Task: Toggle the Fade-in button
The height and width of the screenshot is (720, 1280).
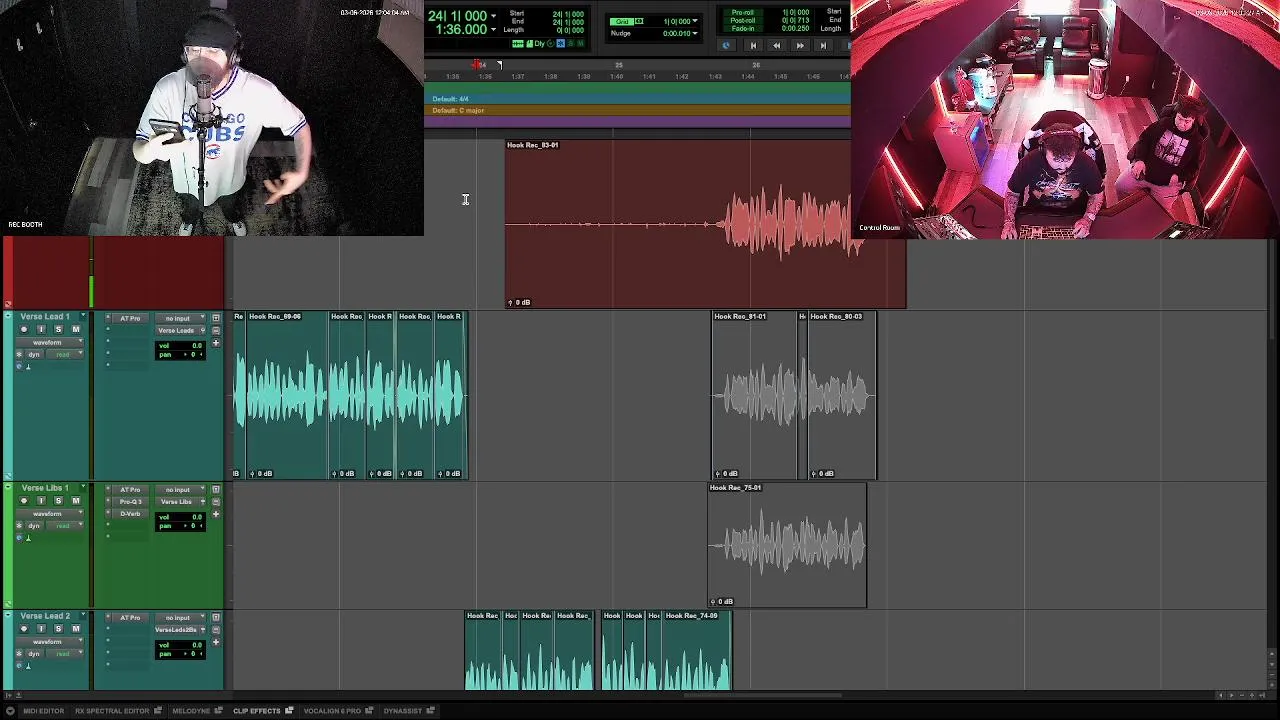Action: (x=743, y=28)
